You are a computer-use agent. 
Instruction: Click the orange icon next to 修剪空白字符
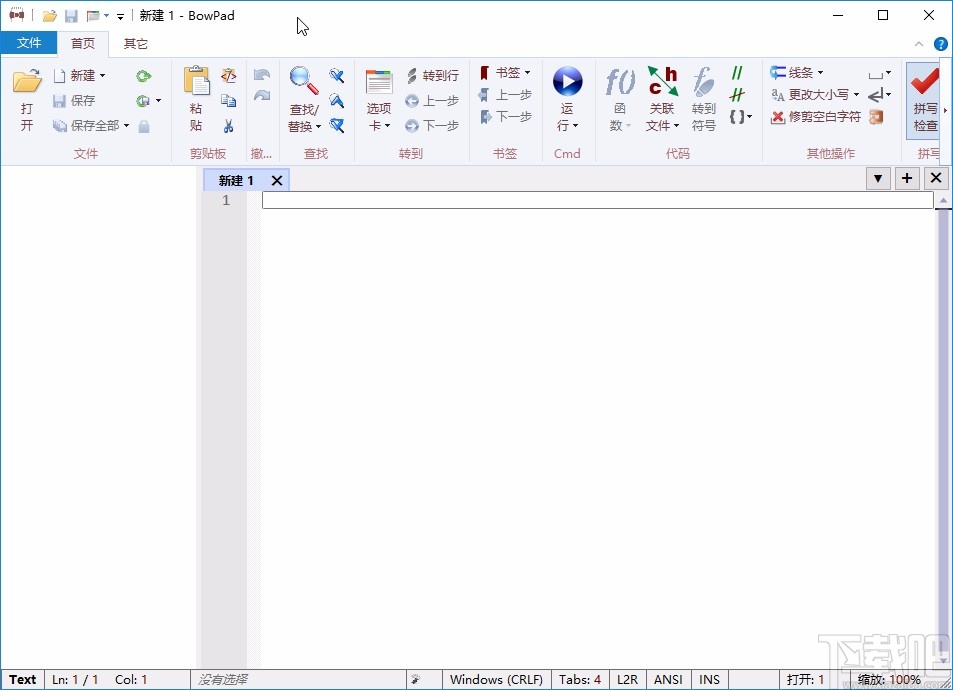pos(876,117)
